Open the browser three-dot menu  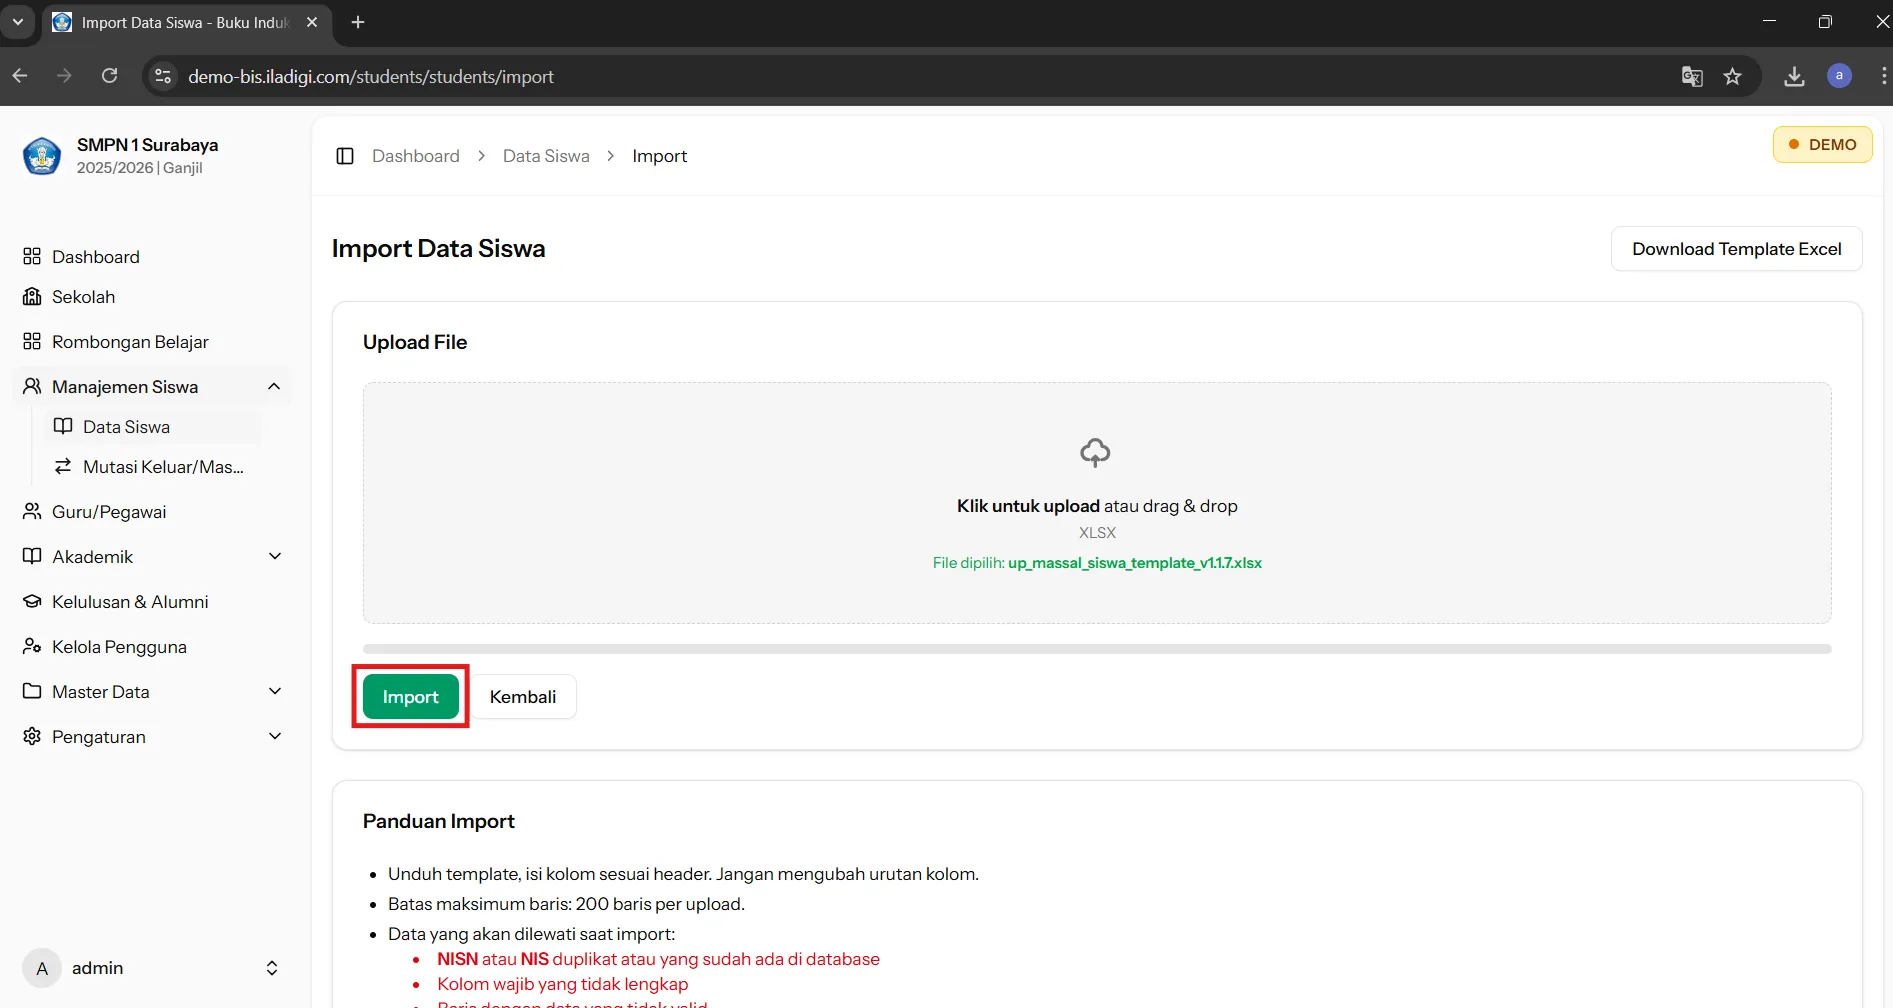point(1883,76)
